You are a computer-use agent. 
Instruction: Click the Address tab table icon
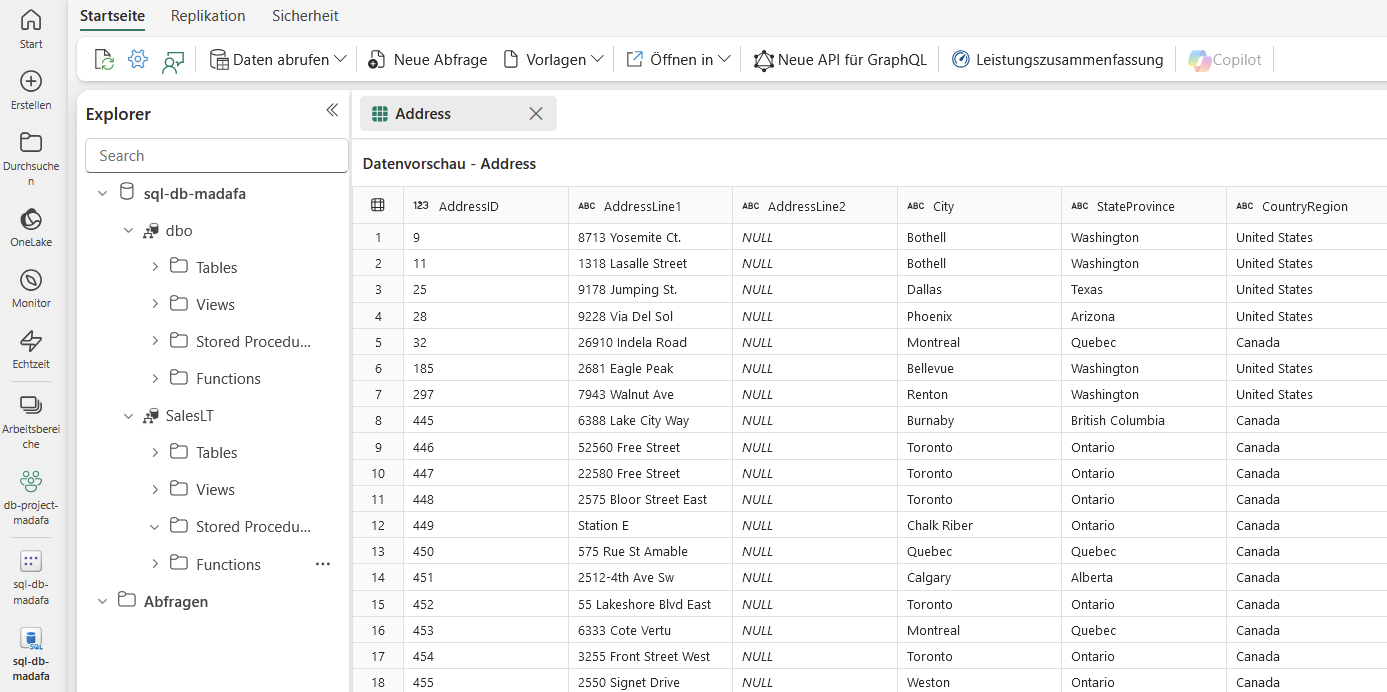click(x=380, y=114)
